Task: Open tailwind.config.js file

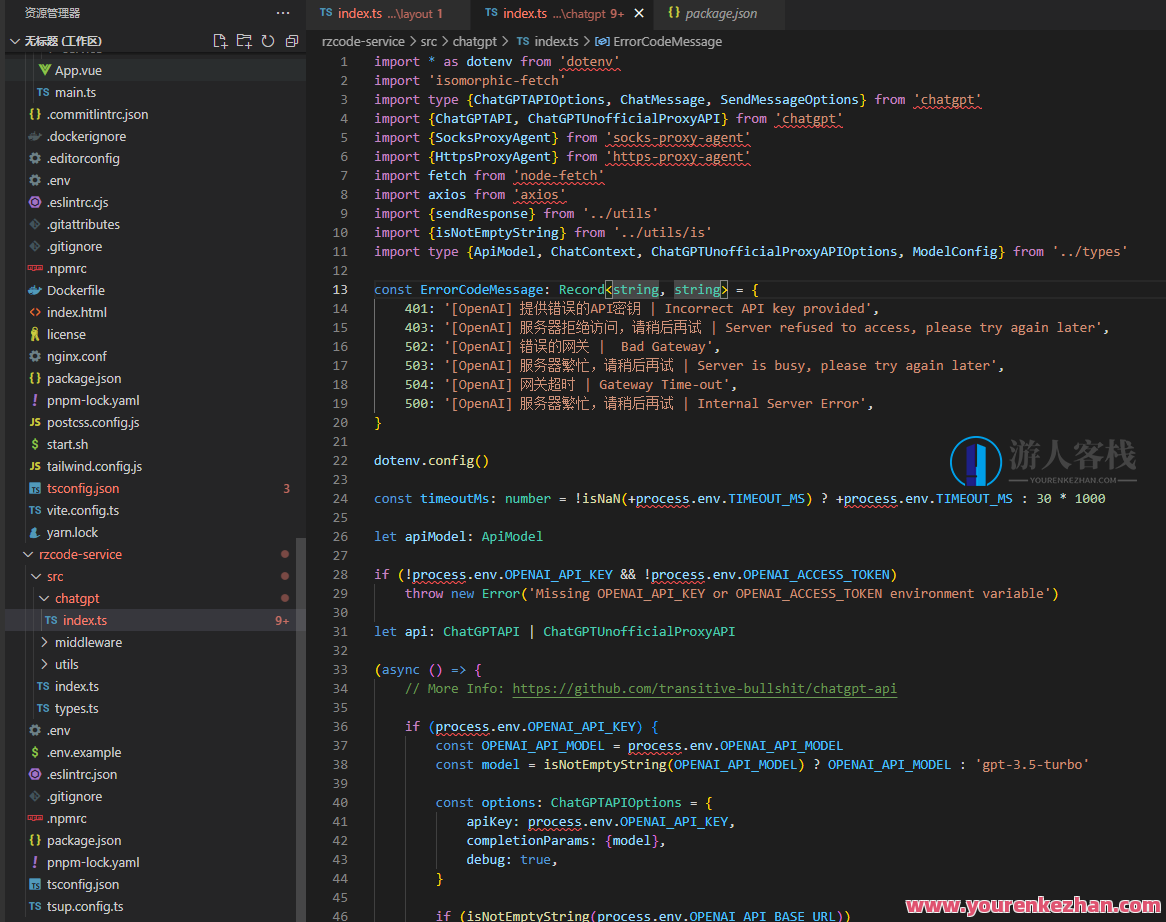Action: [x=94, y=466]
